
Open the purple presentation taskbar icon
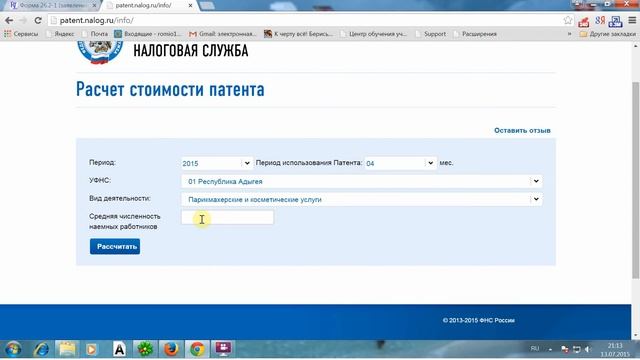(223, 349)
